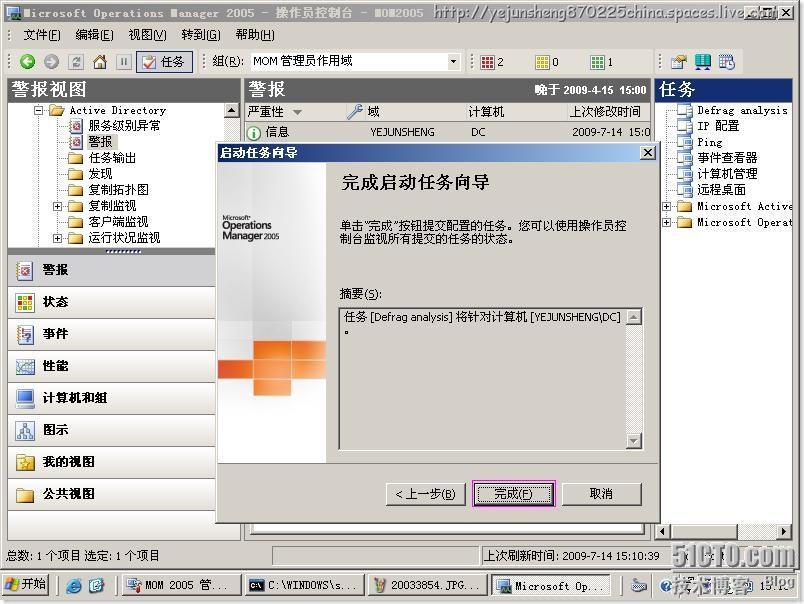Click the Refresh toolbar icon
804x604 pixels.
pos(76,62)
